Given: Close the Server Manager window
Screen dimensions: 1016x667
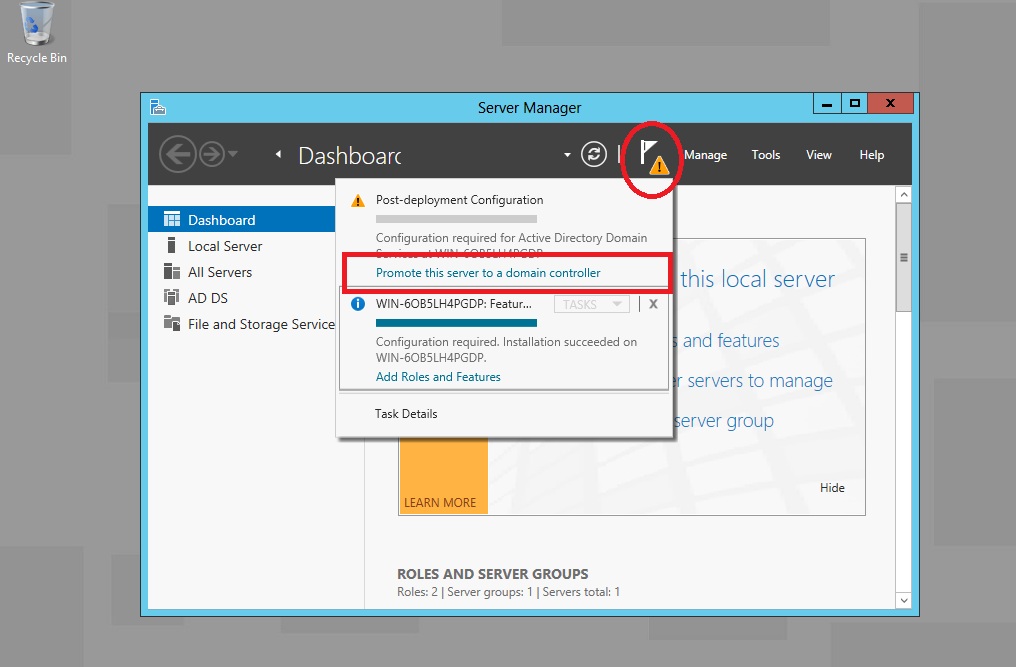Looking at the screenshot, I should [890, 104].
